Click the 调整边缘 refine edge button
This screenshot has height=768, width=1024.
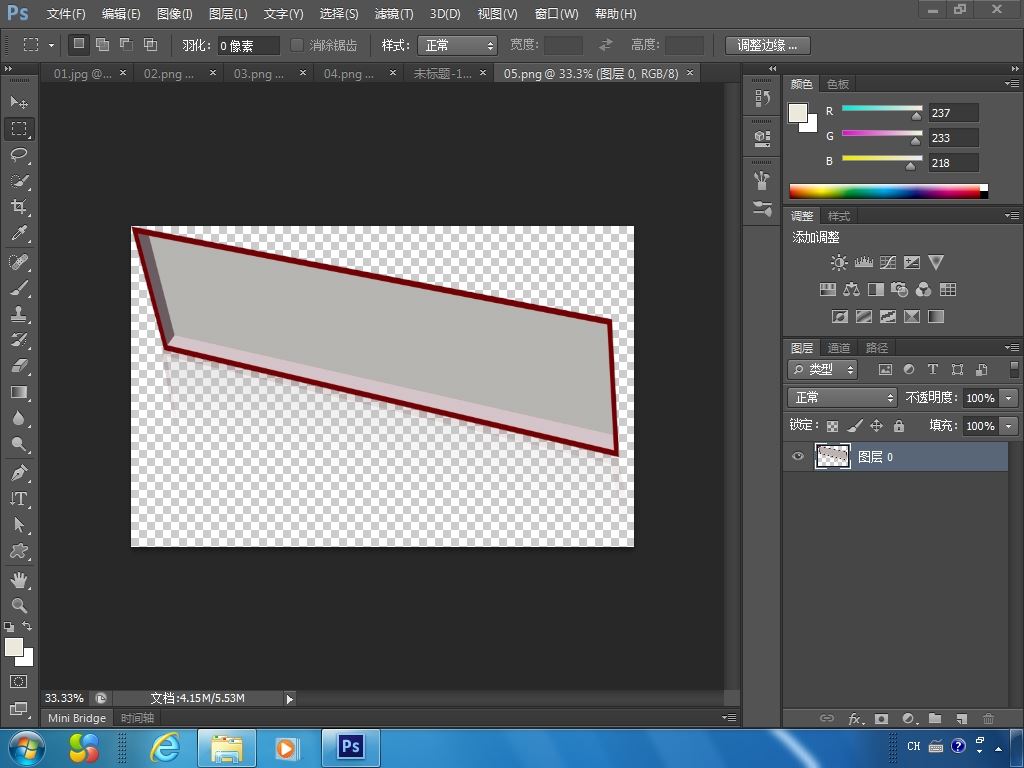click(x=767, y=45)
